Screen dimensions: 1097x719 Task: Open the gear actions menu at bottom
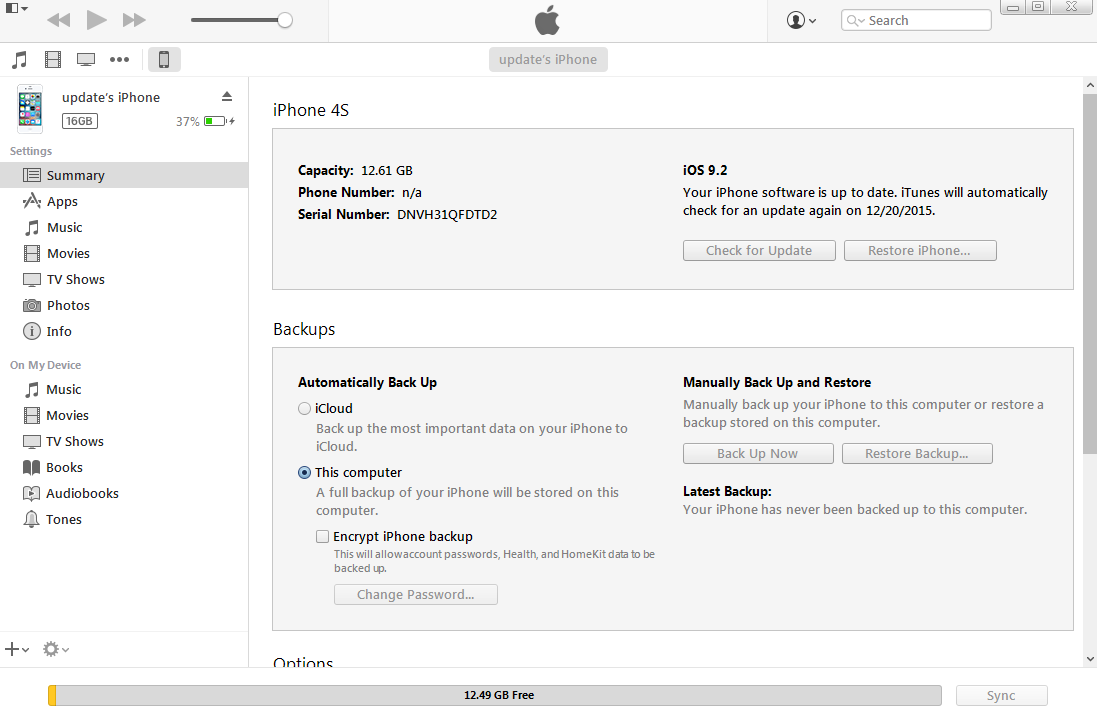click(x=55, y=649)
